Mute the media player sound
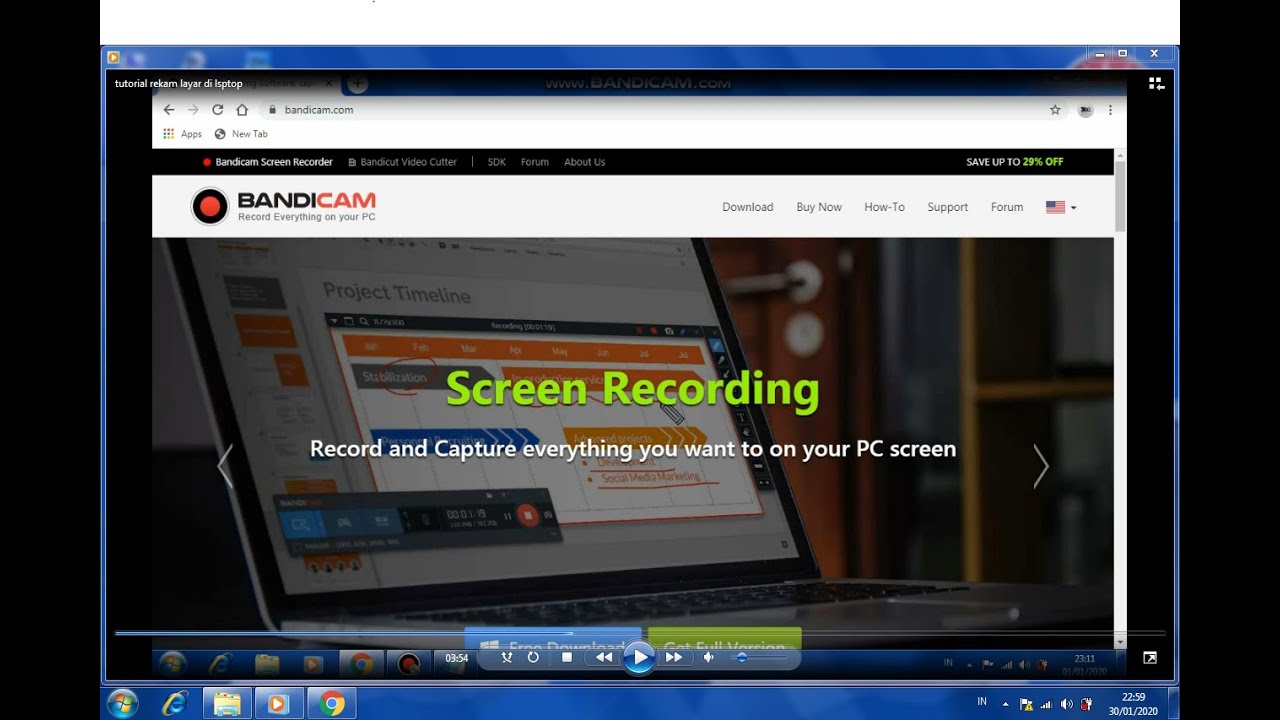Image resolution: width=1280 pixels, height=720 pixels. point(709,657)
